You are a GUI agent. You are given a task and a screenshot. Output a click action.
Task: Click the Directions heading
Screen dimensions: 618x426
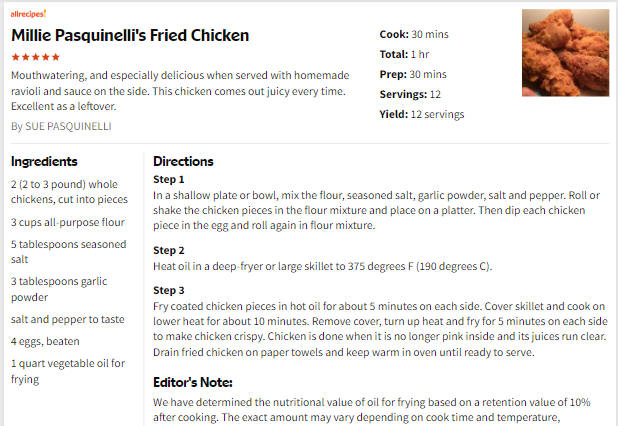pyautogui.click(x=183, y=162)
